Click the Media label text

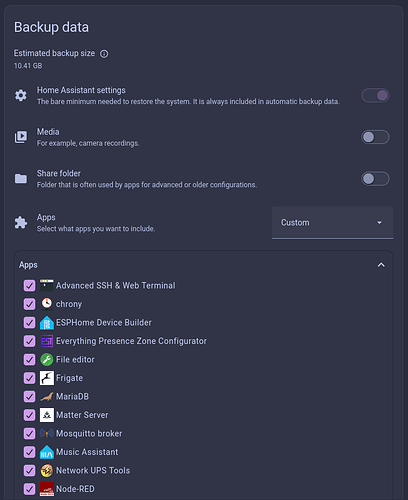48,132
